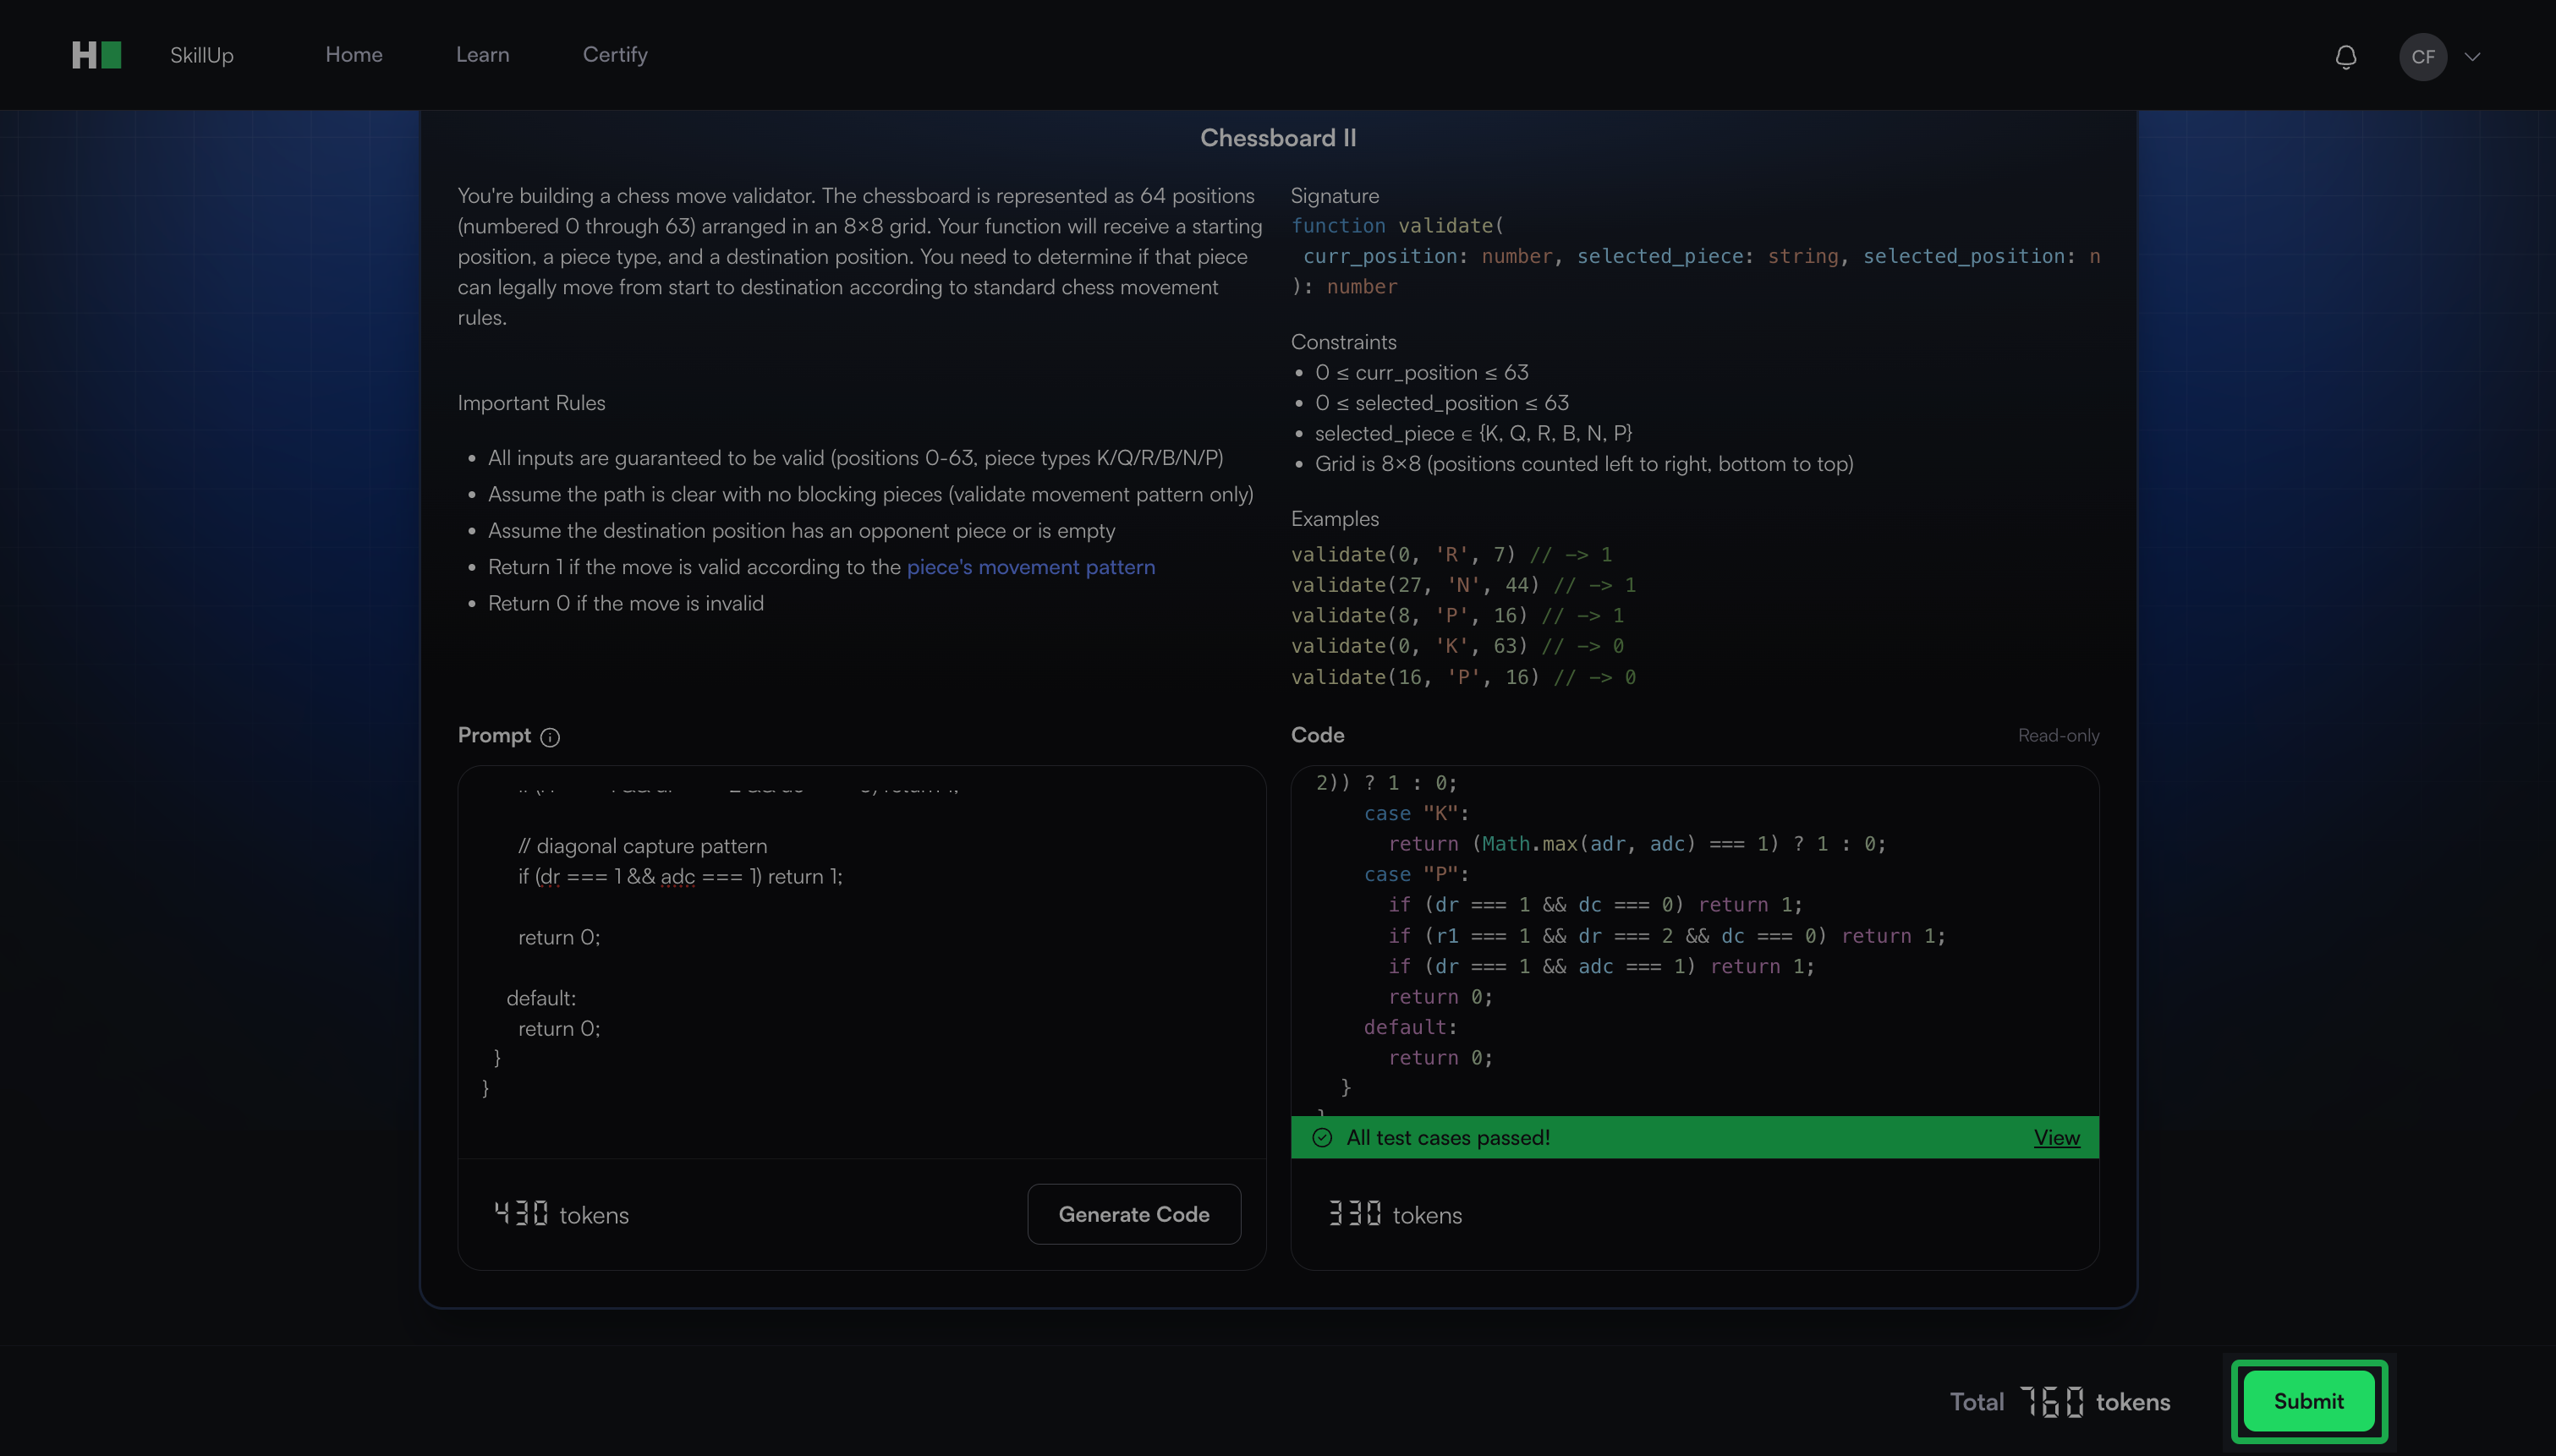Click the CF profile avatar
The image size is (2556, 1456).
[2422, 57]
